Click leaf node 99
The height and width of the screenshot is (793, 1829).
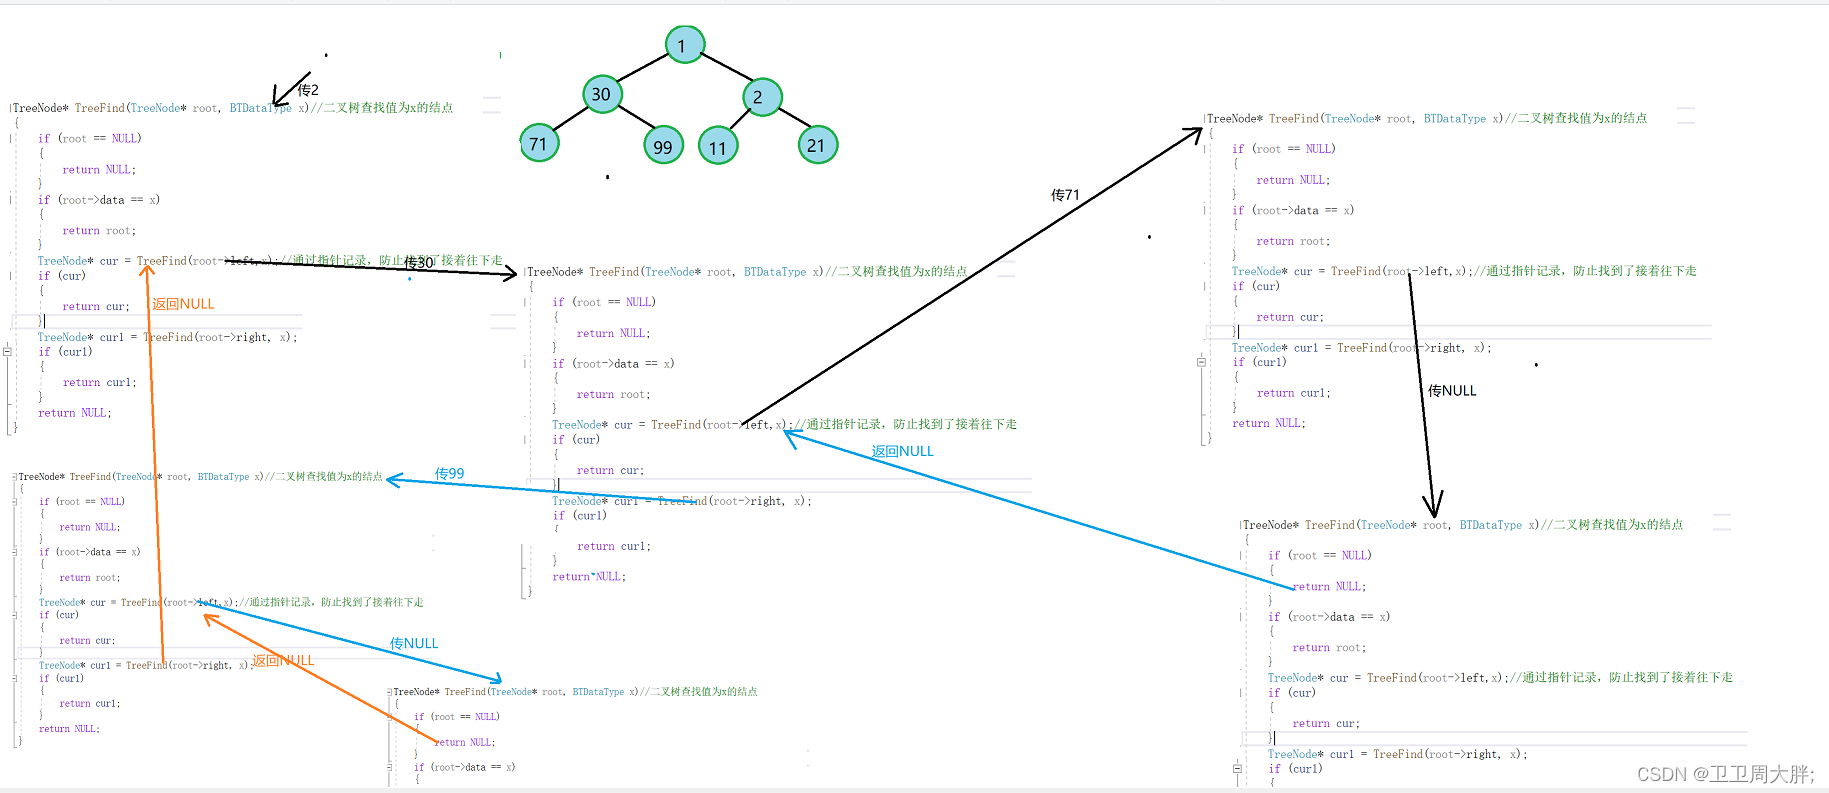(x=663, y=145)
